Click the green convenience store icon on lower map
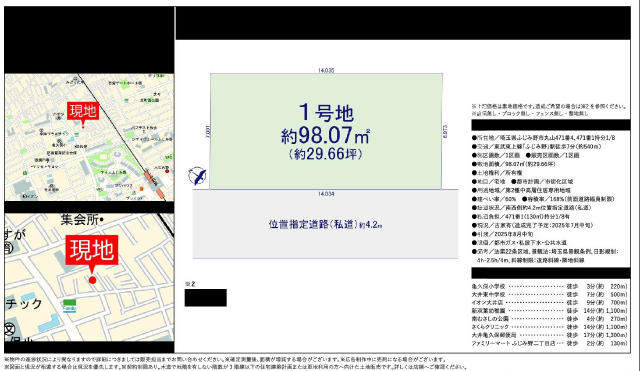640x371 pixels. (x=69, y=306)
